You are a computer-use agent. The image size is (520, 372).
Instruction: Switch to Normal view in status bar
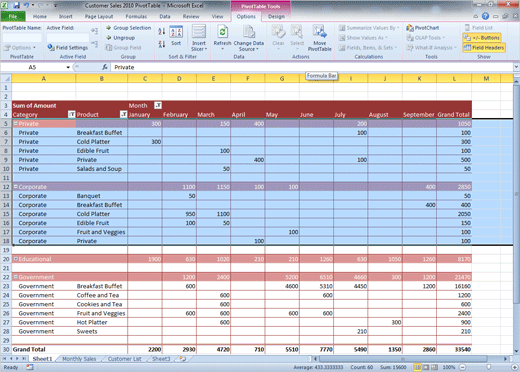417,367
